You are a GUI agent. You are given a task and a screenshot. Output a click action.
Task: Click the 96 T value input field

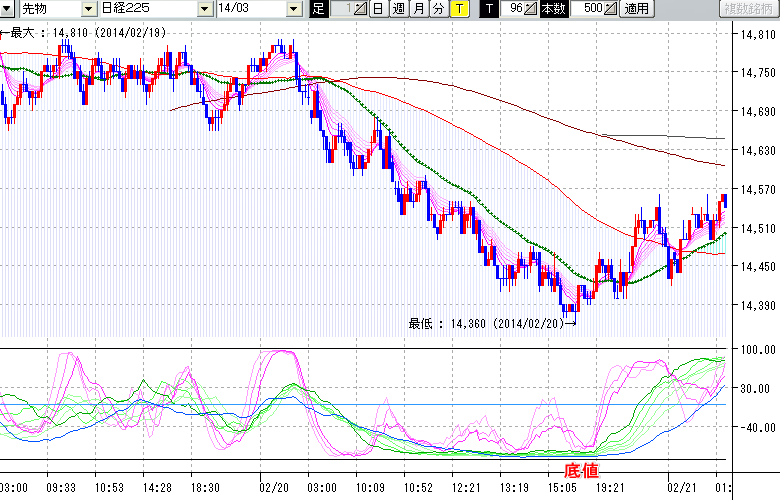tap(513, 9)
